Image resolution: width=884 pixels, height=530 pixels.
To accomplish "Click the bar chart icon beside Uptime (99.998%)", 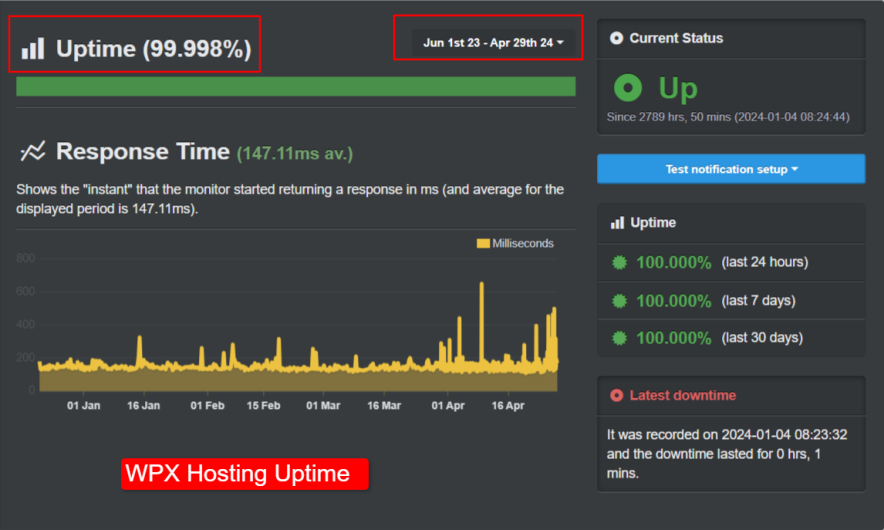I will 33,48.
